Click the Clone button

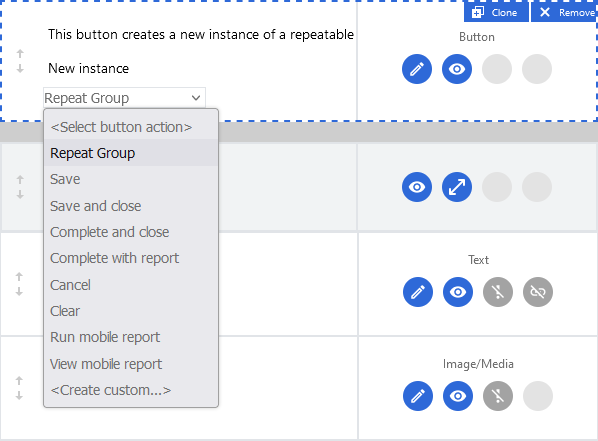tap(496, 12)
